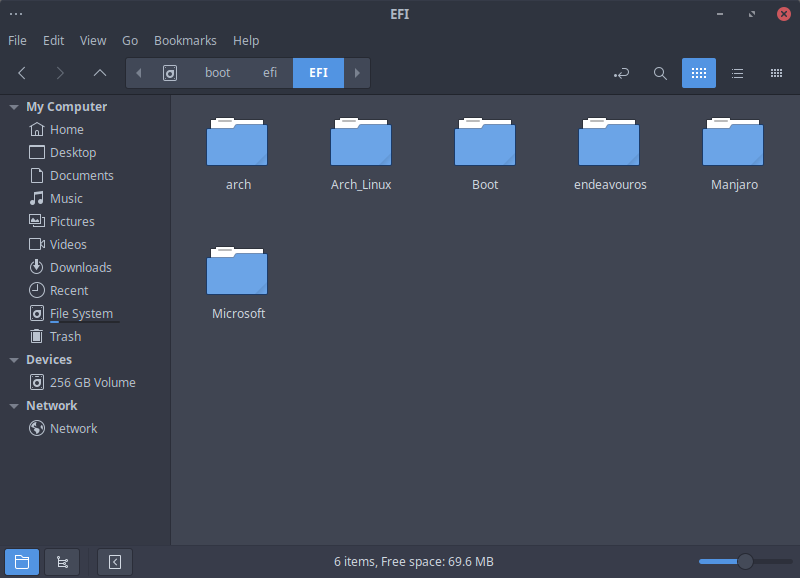
Task: Open the search magnifier in toolbar
Action: tap(660, 73)
